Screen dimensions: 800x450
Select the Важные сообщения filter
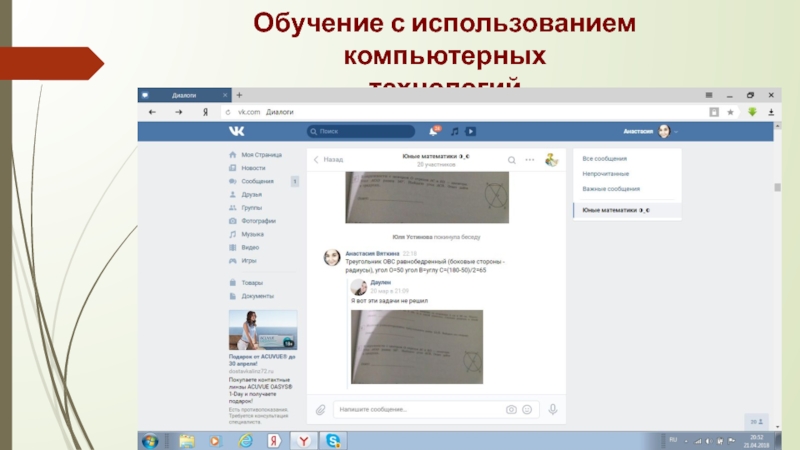click(x=610, y=189)
